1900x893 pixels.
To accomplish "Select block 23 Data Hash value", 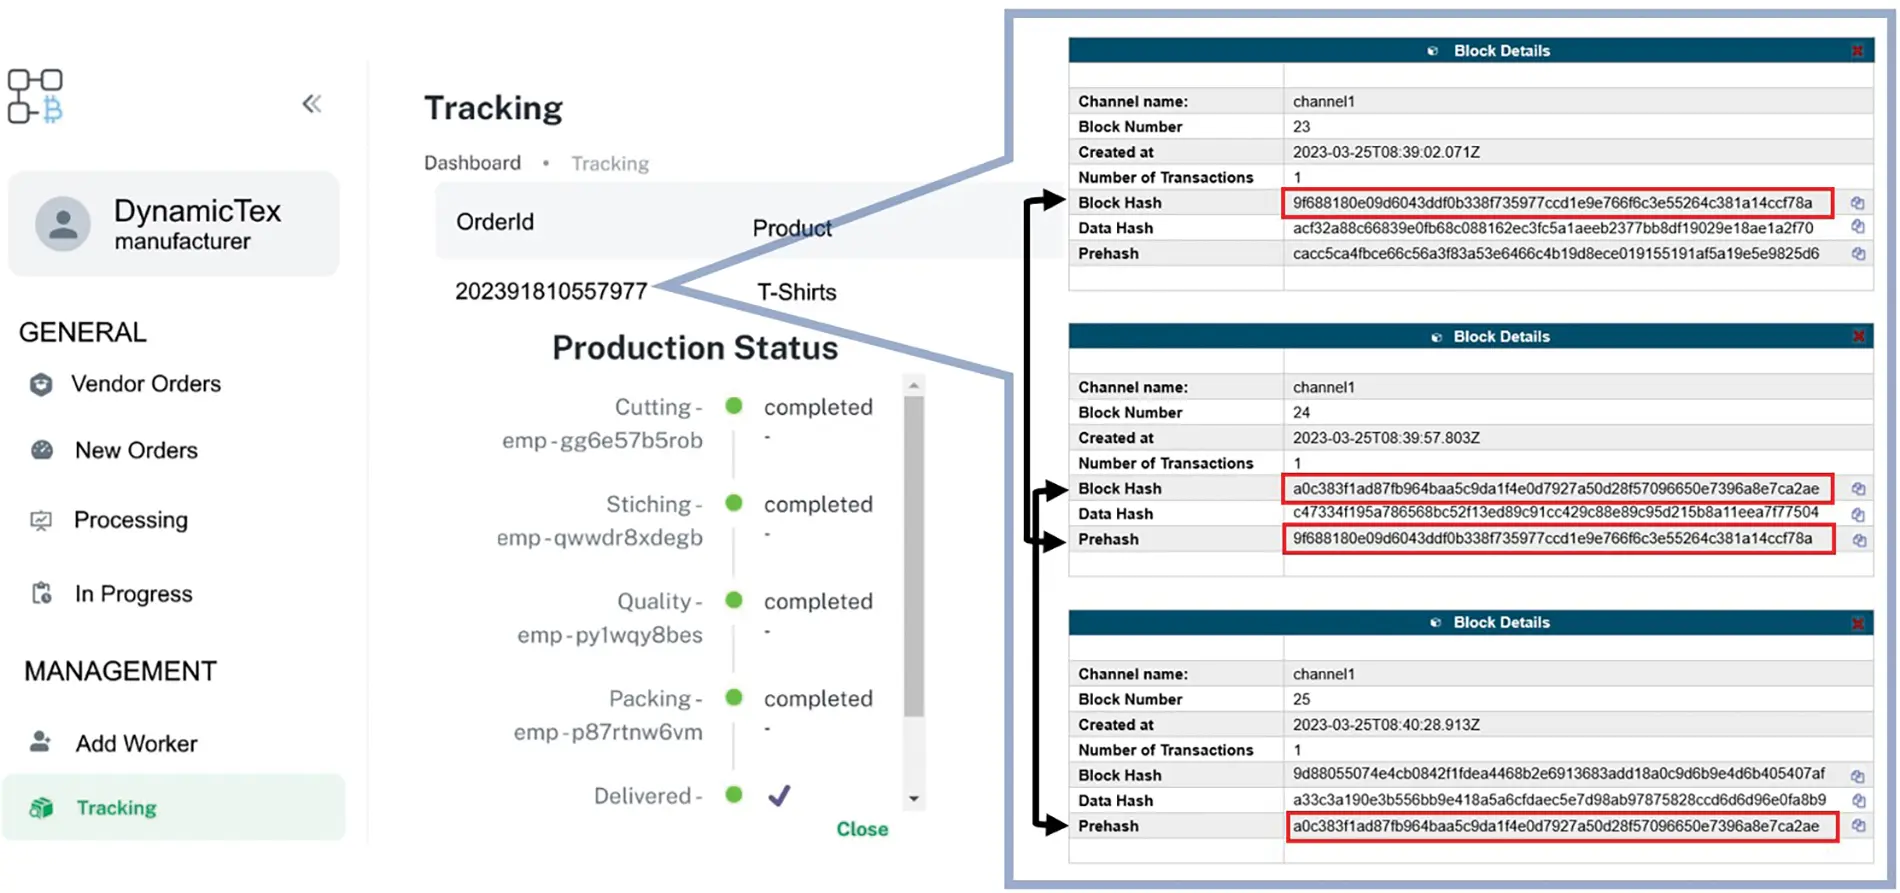I will click(1553, 228).
